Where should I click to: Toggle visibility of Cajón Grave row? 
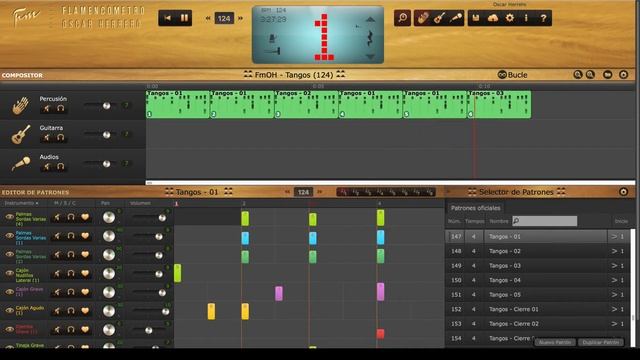(9, 292)
